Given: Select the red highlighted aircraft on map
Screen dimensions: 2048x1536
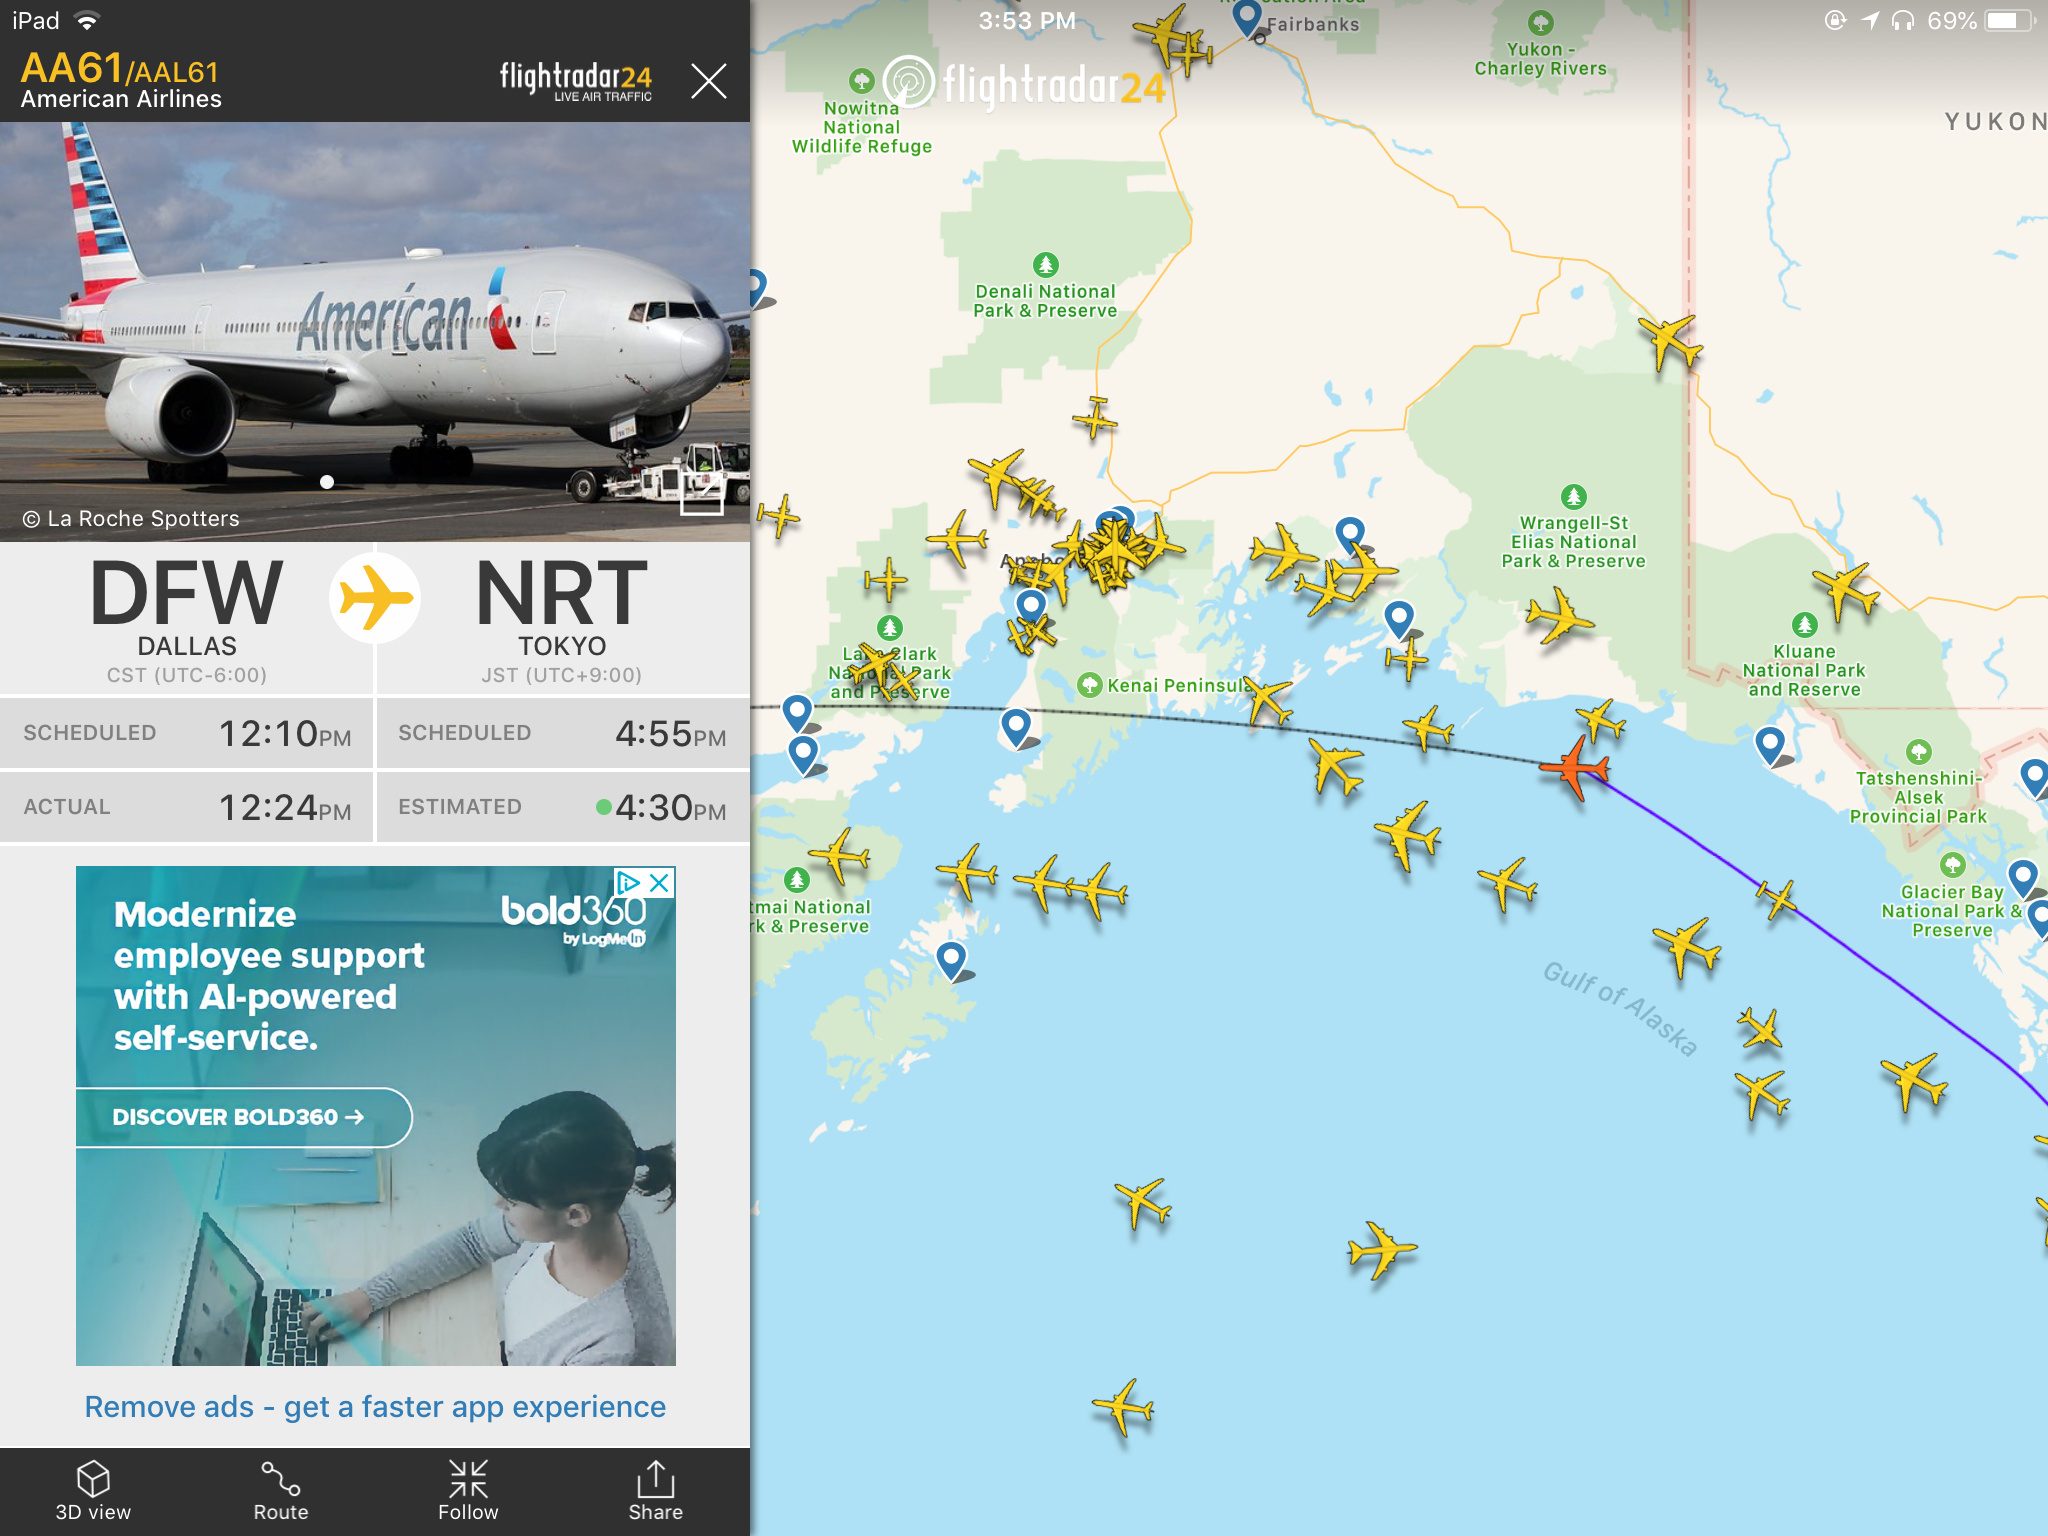Looking at the screenshot, I should click(1574, 768).
